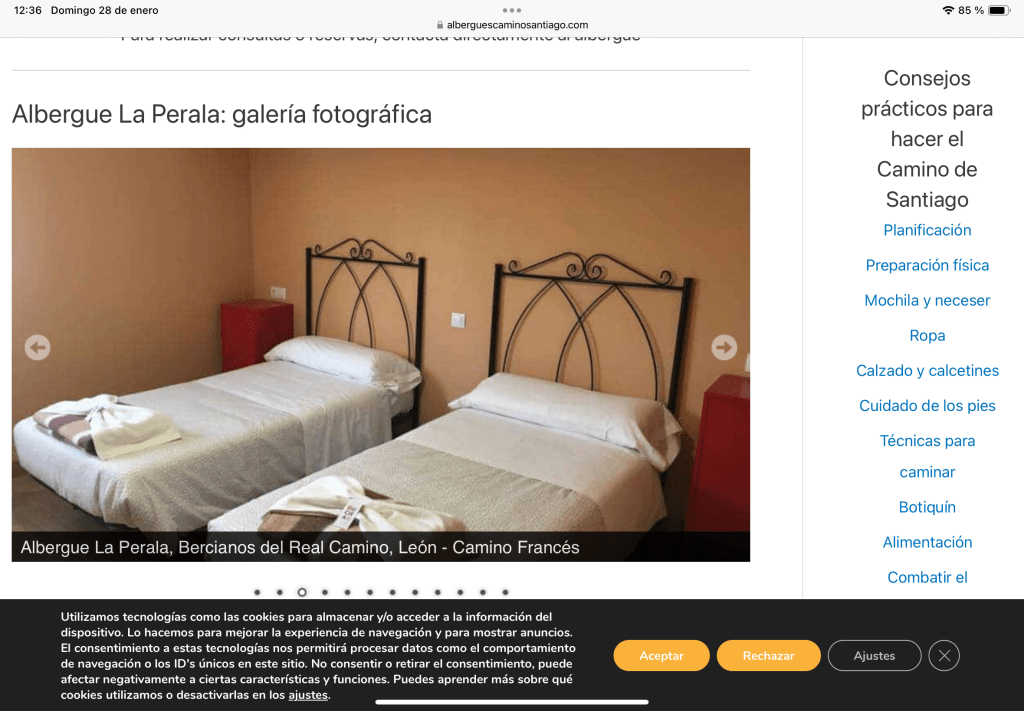Tap the alberguescaminosantiago.com address bar
This screenshot has width=1024, height=711.
pos(512,25)
